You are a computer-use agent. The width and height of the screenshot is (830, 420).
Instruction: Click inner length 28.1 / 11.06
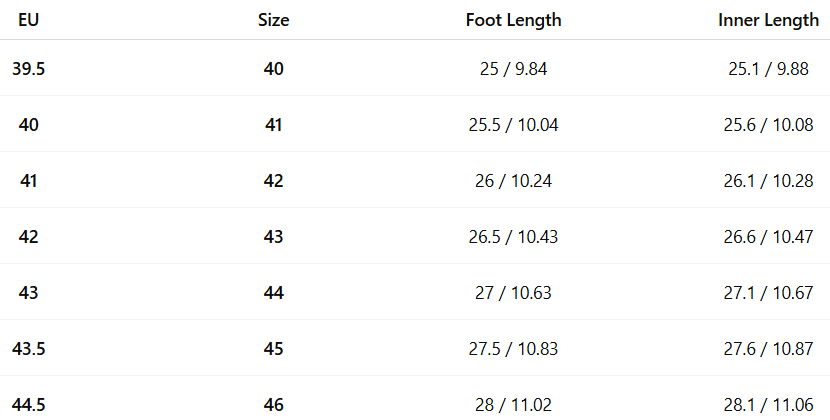(x=768, y=405)
